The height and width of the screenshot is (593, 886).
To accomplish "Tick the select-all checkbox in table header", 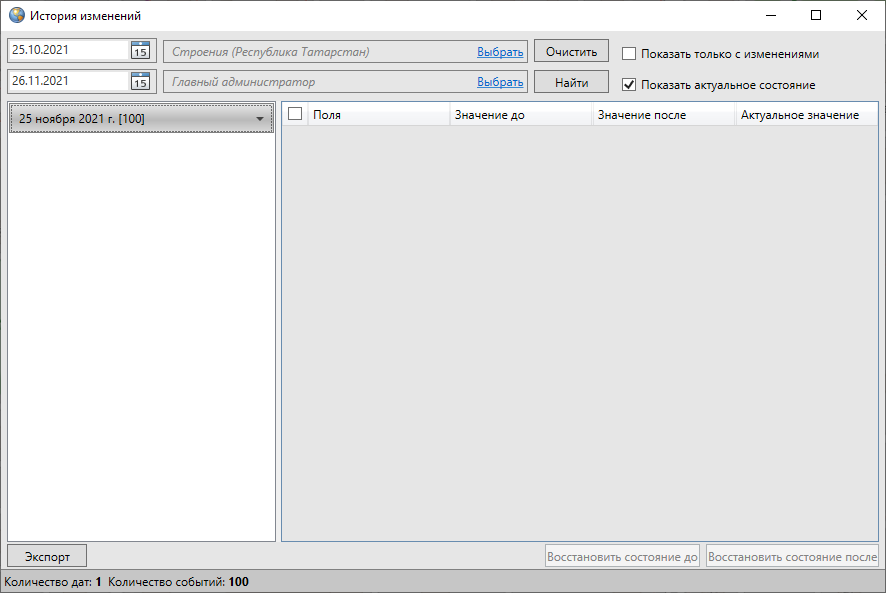I will (295, 114).
